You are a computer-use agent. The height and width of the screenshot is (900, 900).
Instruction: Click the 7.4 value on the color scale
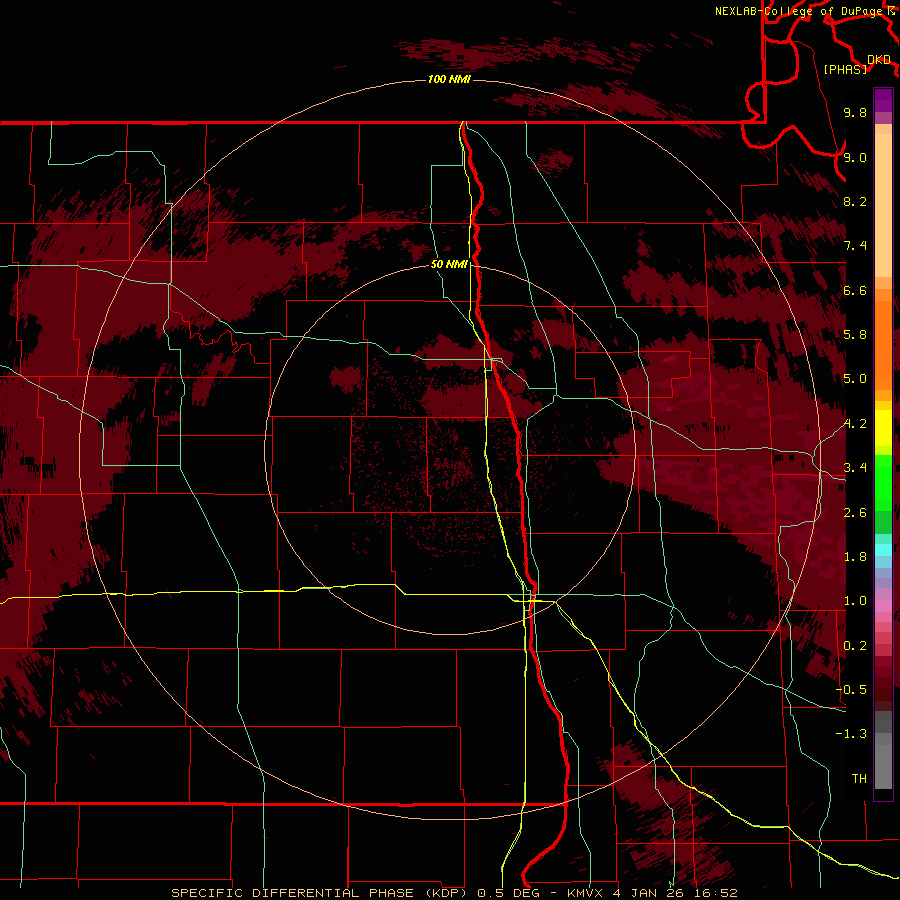(855, 246)
